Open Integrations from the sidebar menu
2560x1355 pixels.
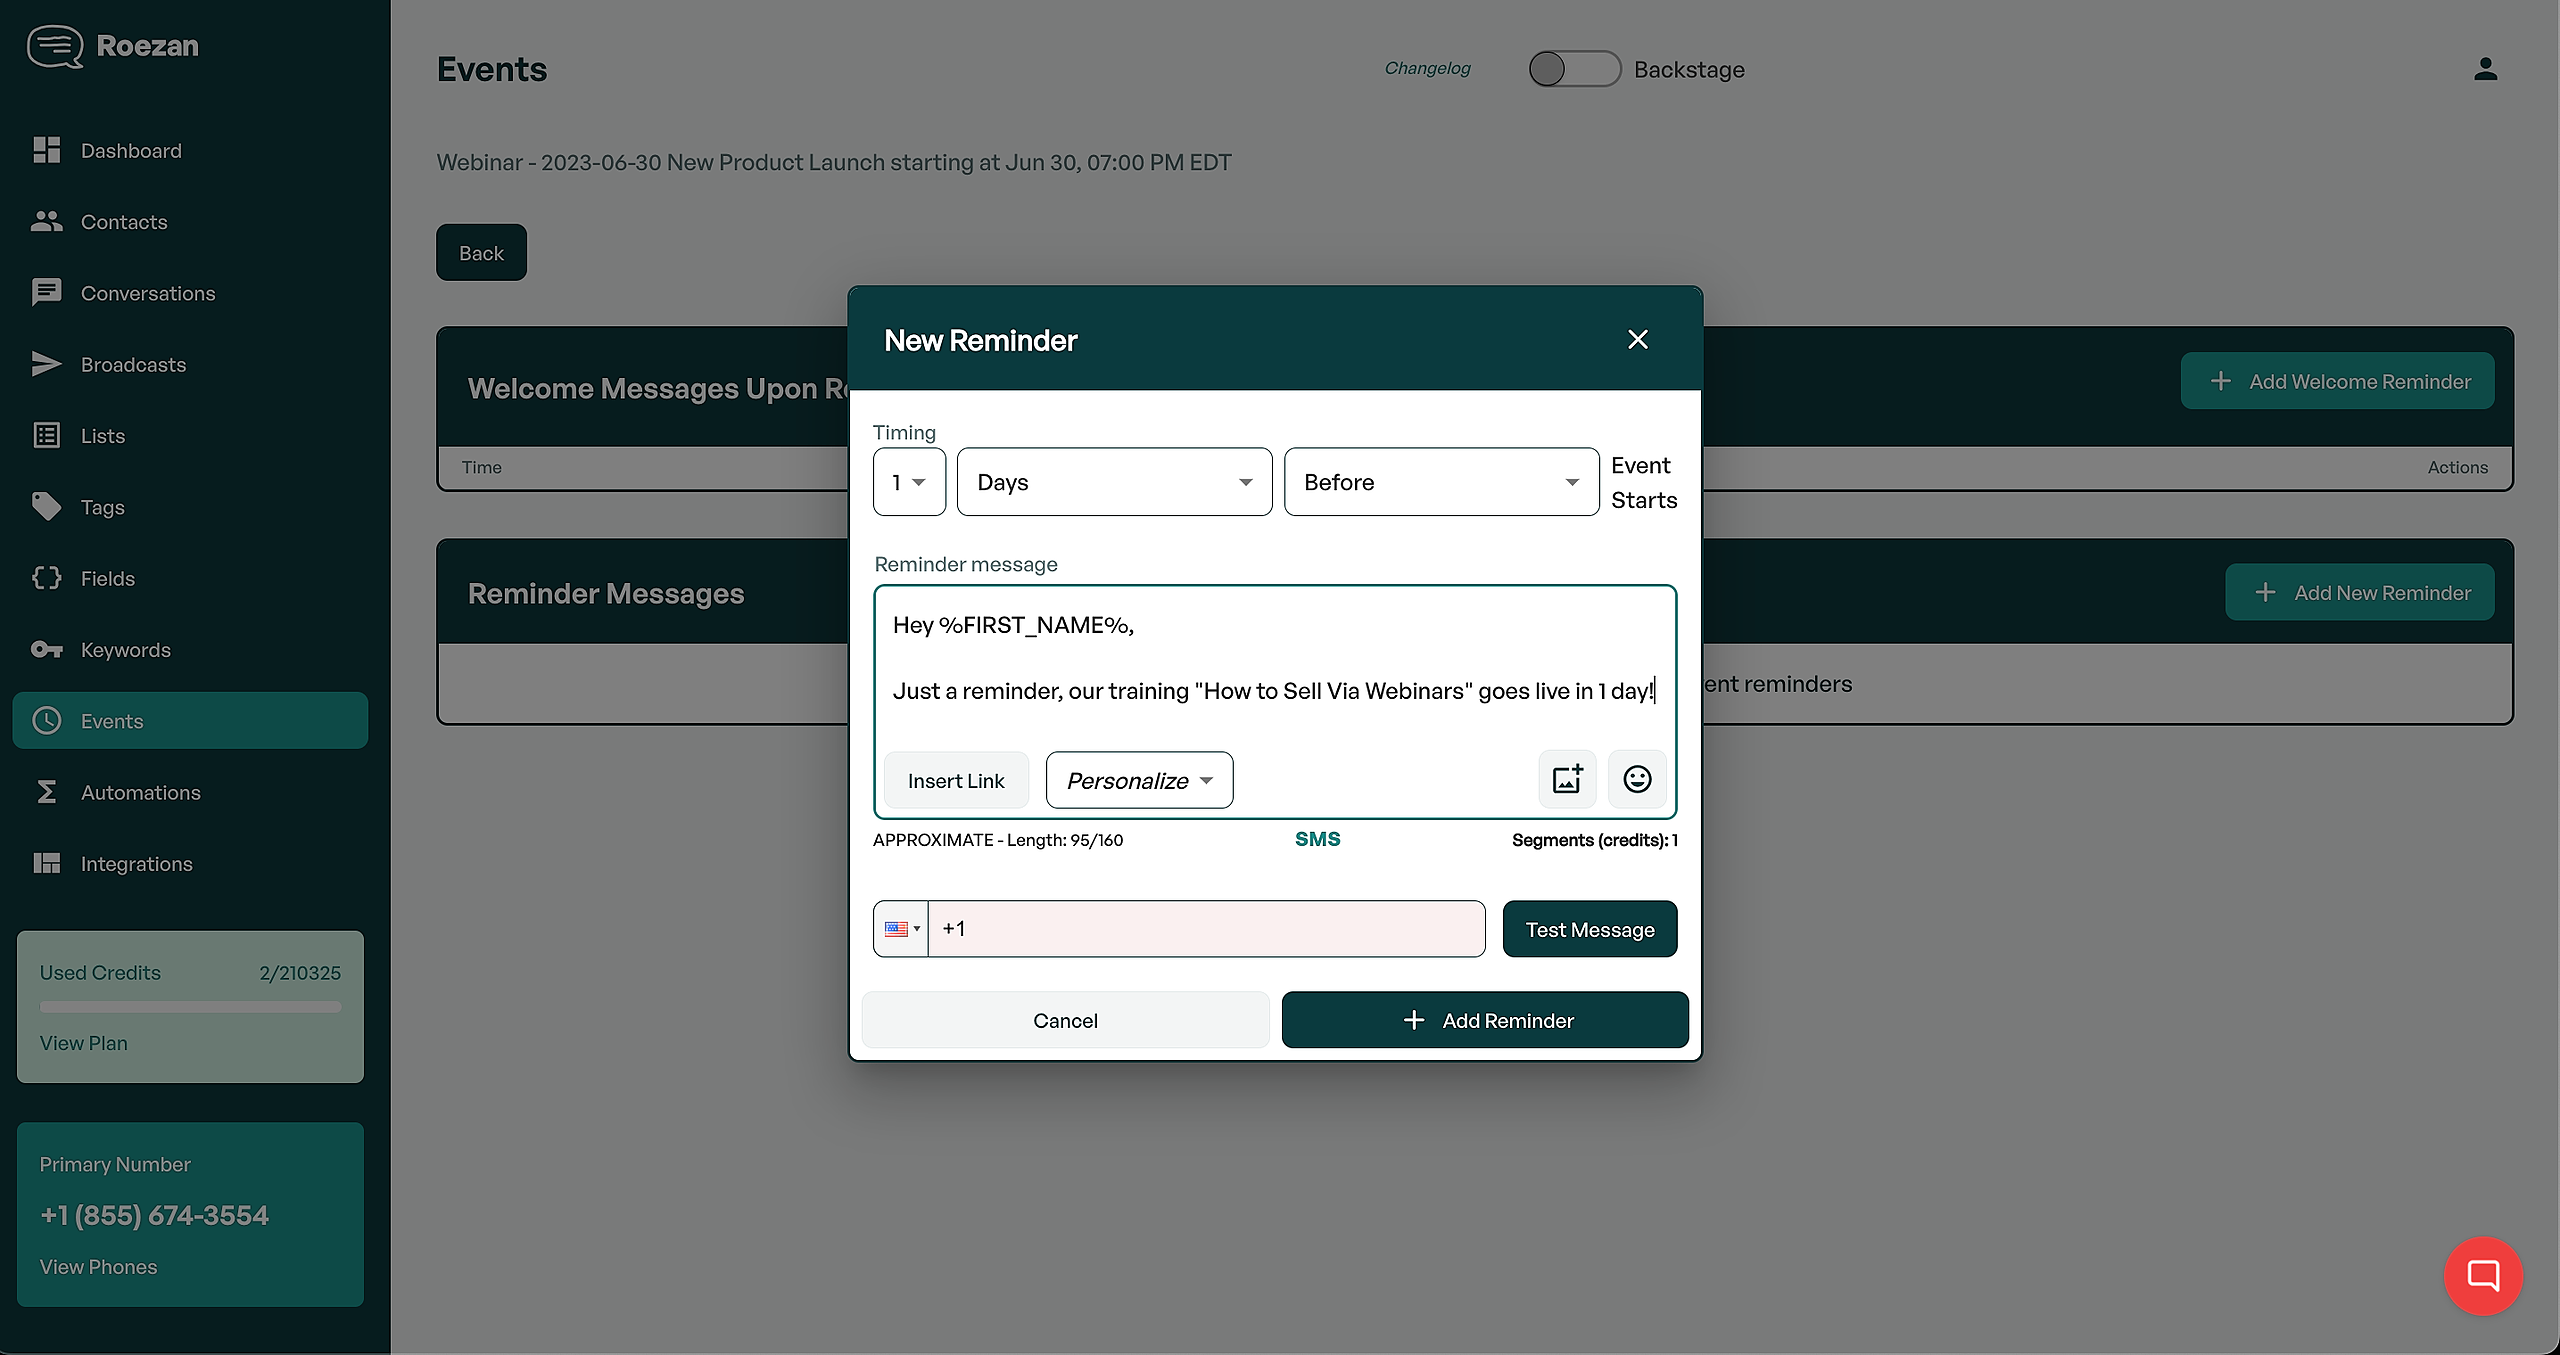click(136, 864)
